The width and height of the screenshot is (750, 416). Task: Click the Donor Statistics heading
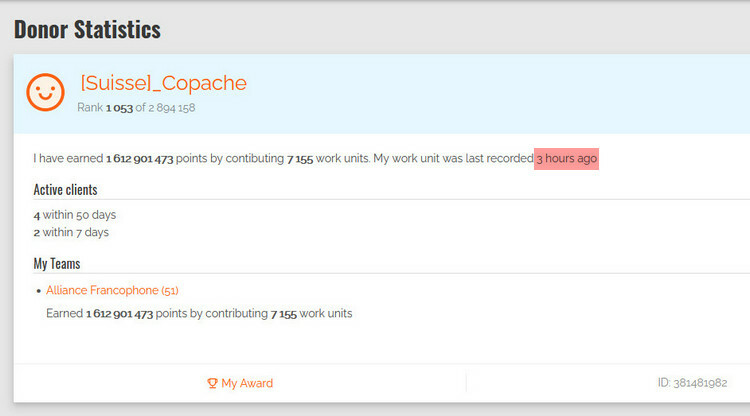87,29
